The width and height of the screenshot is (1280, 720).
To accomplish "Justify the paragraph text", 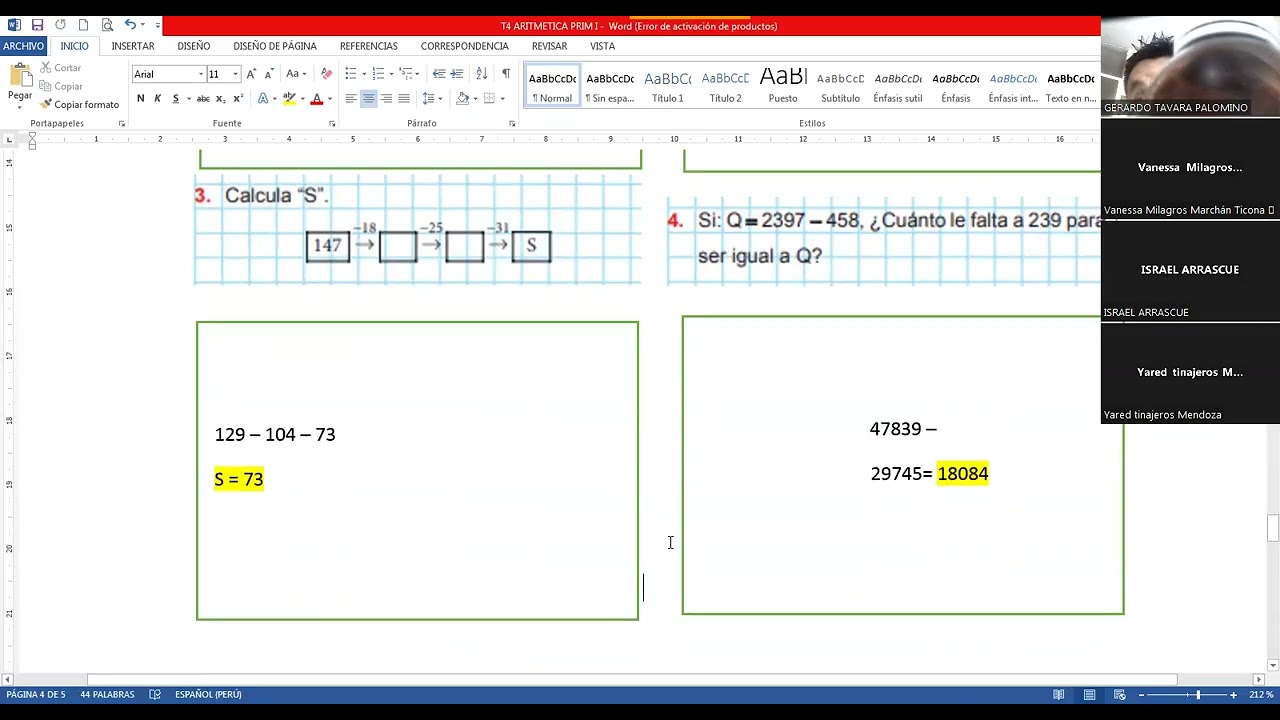I will click(404, 98).
